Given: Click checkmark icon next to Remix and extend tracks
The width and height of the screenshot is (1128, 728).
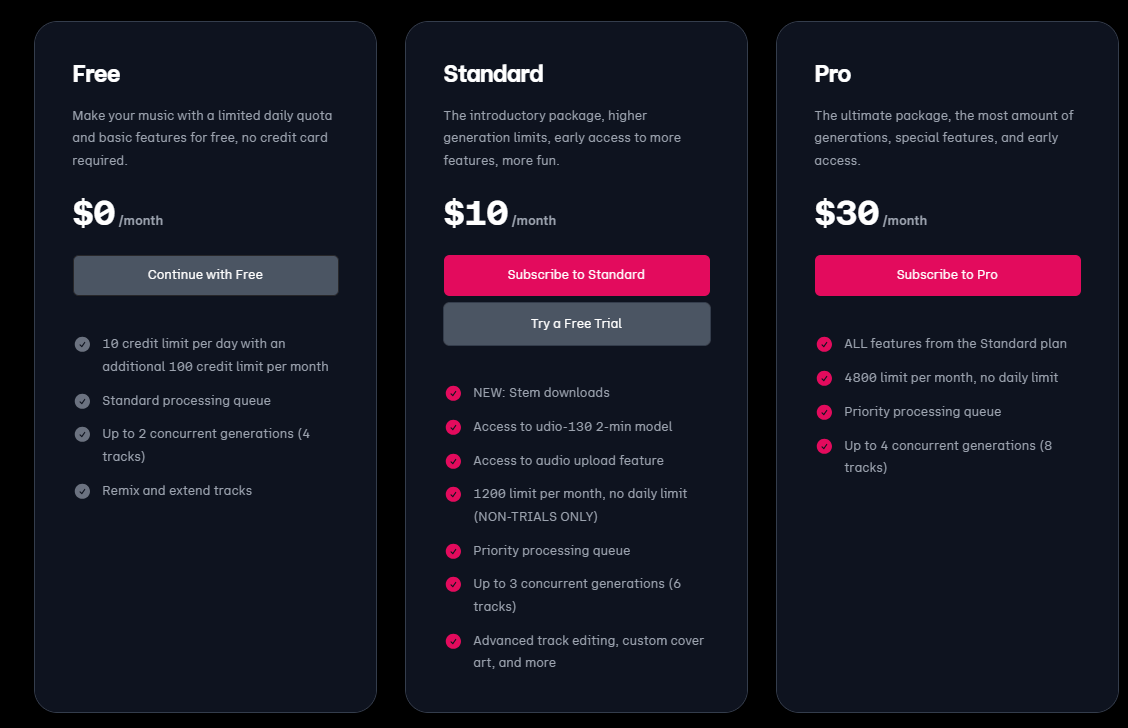Looking at the screenshot, I should point(82,491).
